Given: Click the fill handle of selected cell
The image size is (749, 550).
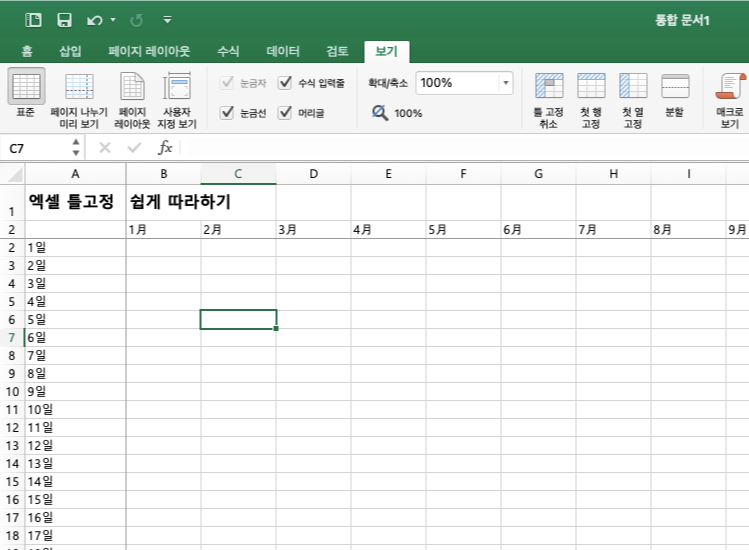Looking at the screenshot, I should (276, 328).
